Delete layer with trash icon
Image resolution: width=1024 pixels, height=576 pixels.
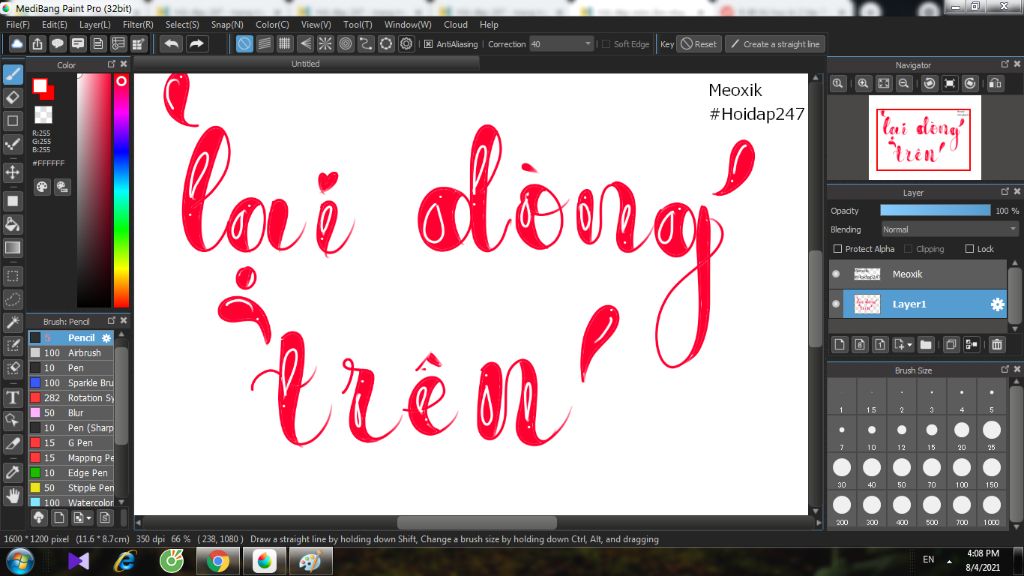[x=997, y=344]
